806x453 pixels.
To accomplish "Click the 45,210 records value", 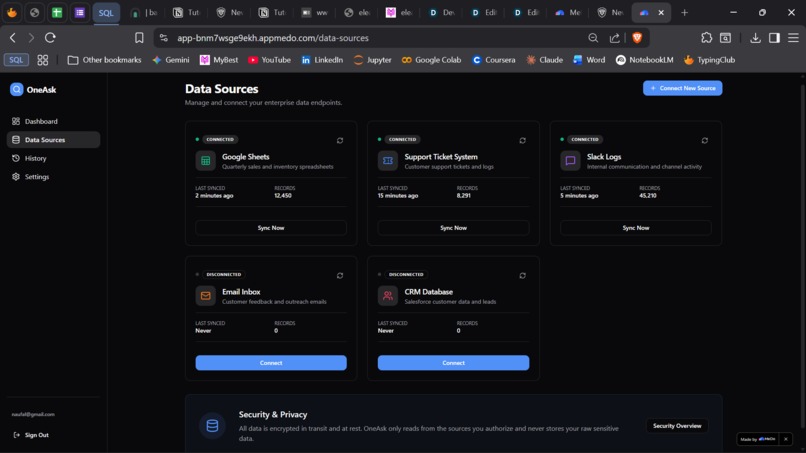I will coord(648,196).
